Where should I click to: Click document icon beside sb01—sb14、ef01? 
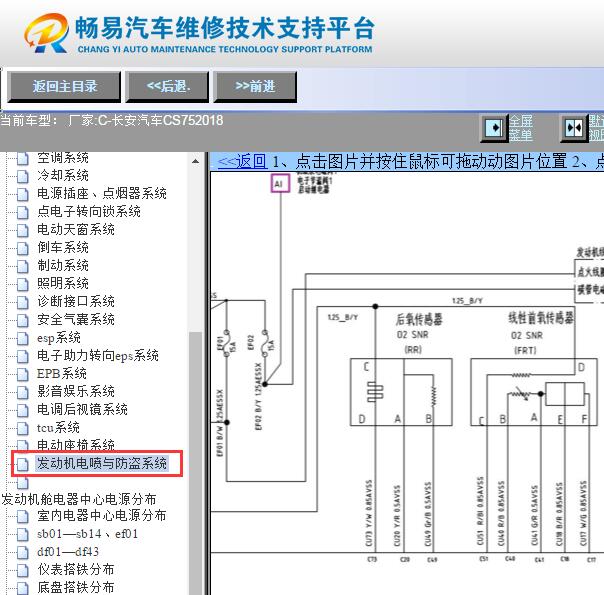pos(23,535)
